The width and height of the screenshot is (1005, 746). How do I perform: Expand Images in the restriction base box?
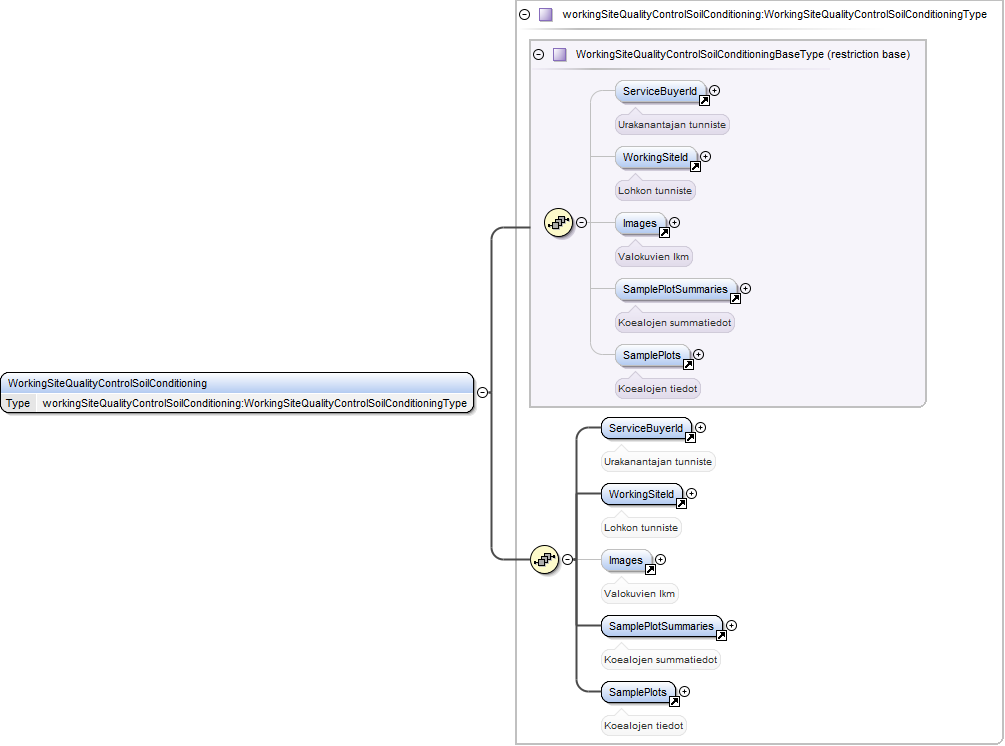674,222
